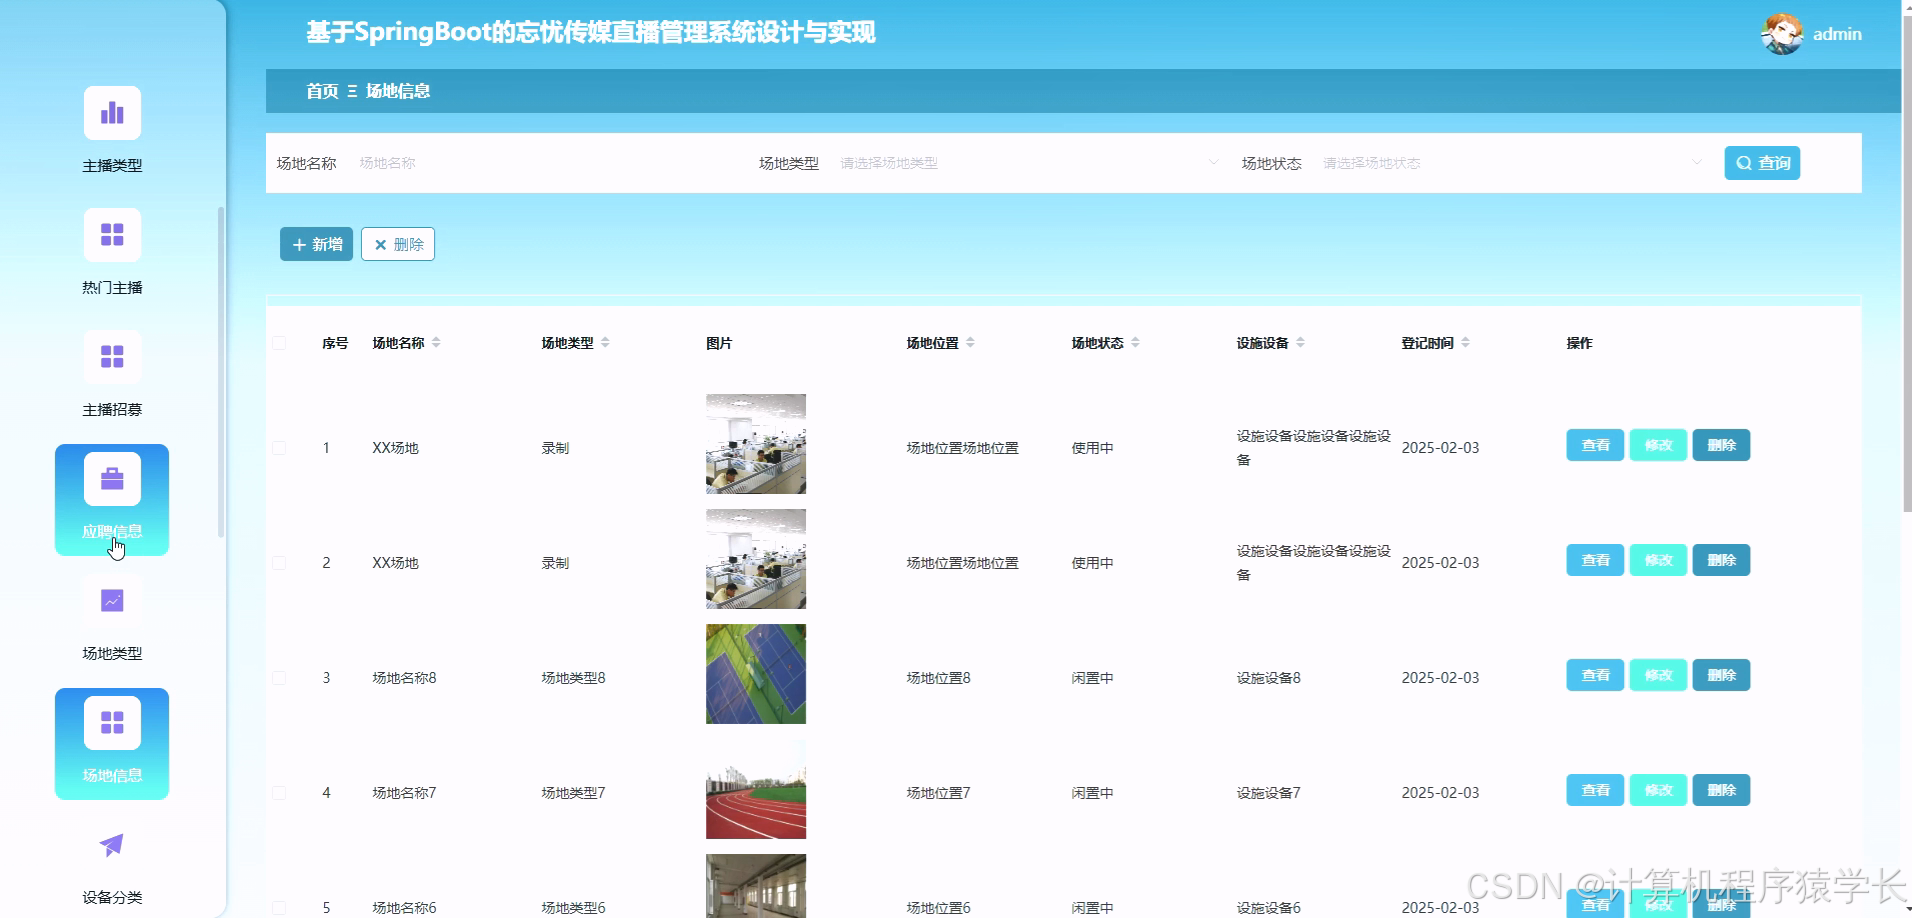Open the tennis court image thumbnail
Viewport: 1912px width, 918px height.
point(755,674)
